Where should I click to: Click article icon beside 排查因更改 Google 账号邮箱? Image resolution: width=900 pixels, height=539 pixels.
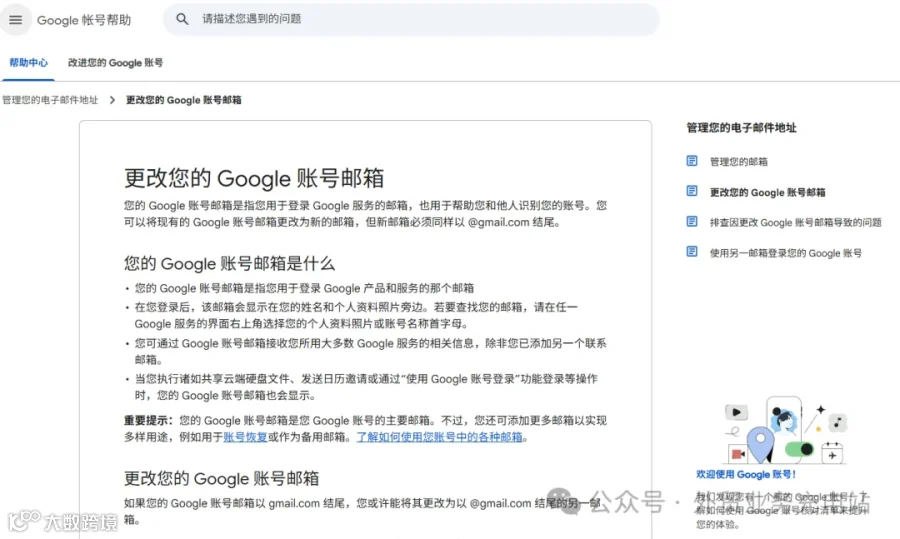point(692,221)
